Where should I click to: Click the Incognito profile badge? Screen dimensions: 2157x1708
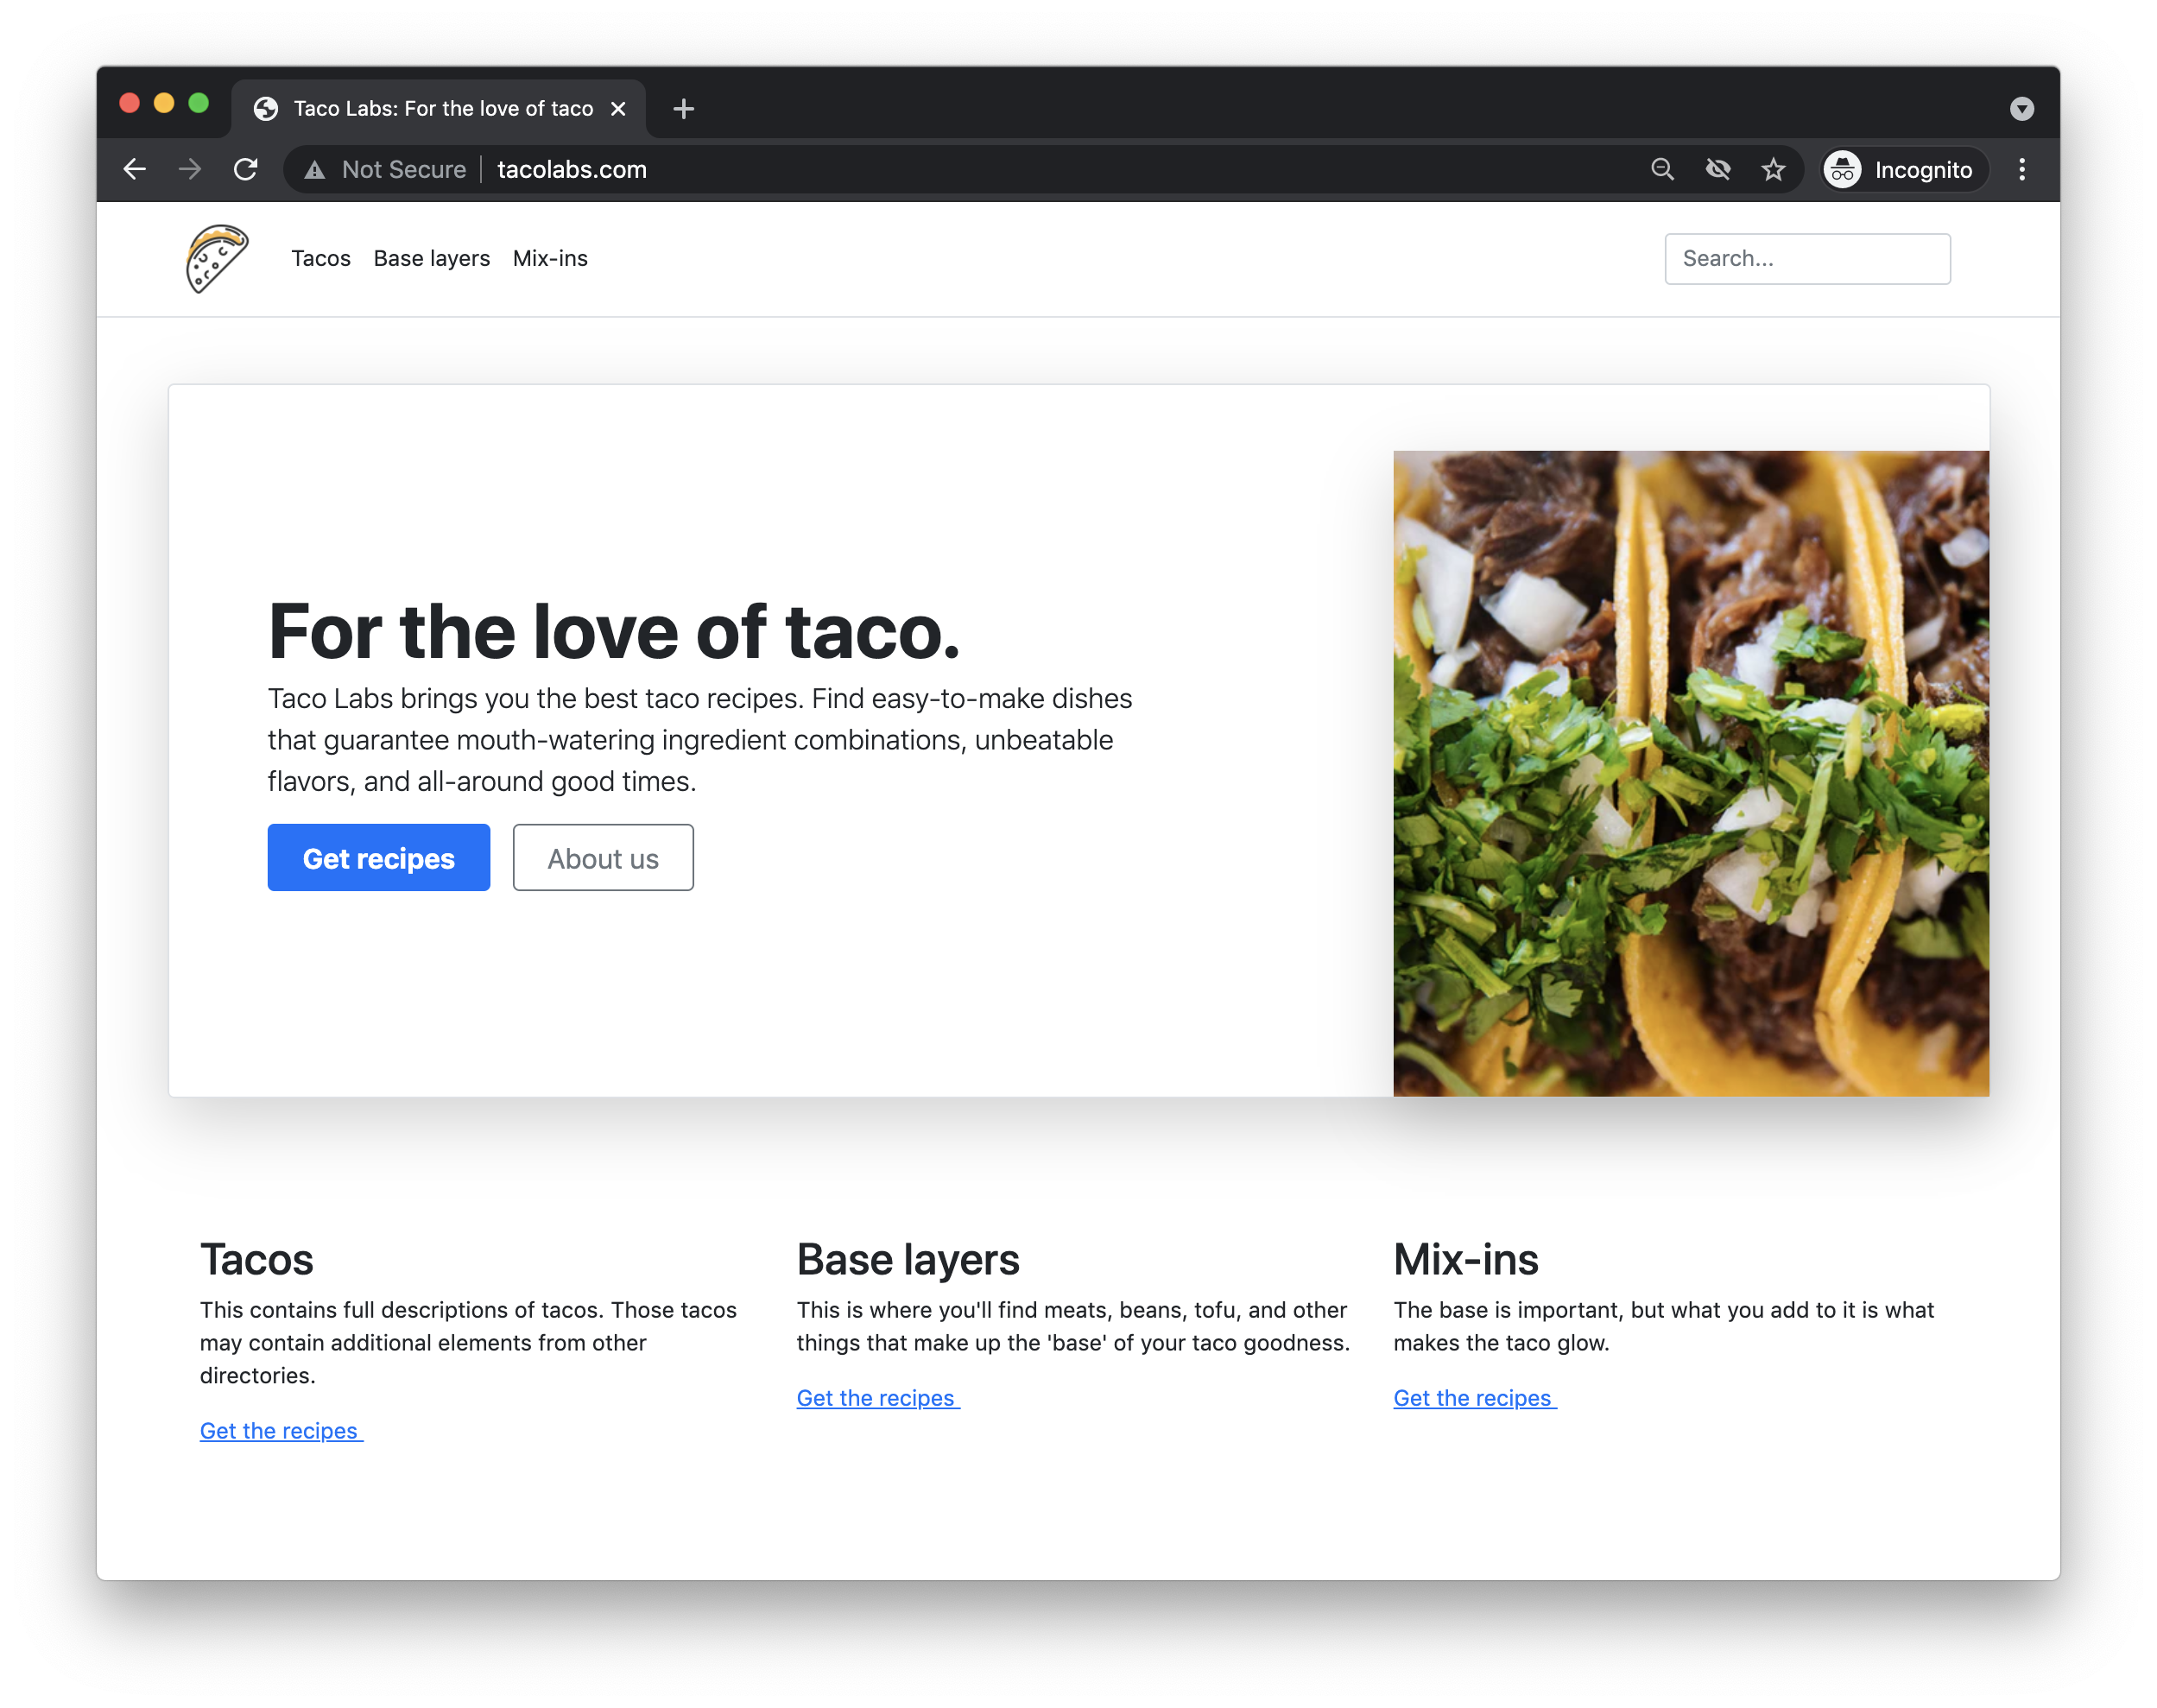[x=1901, y=169]
